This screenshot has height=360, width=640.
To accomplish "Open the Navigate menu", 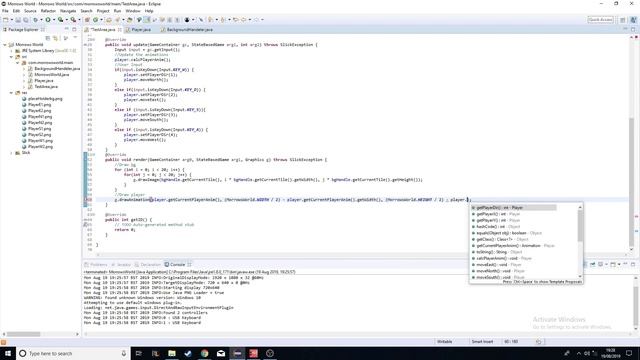I will point(68,11).
